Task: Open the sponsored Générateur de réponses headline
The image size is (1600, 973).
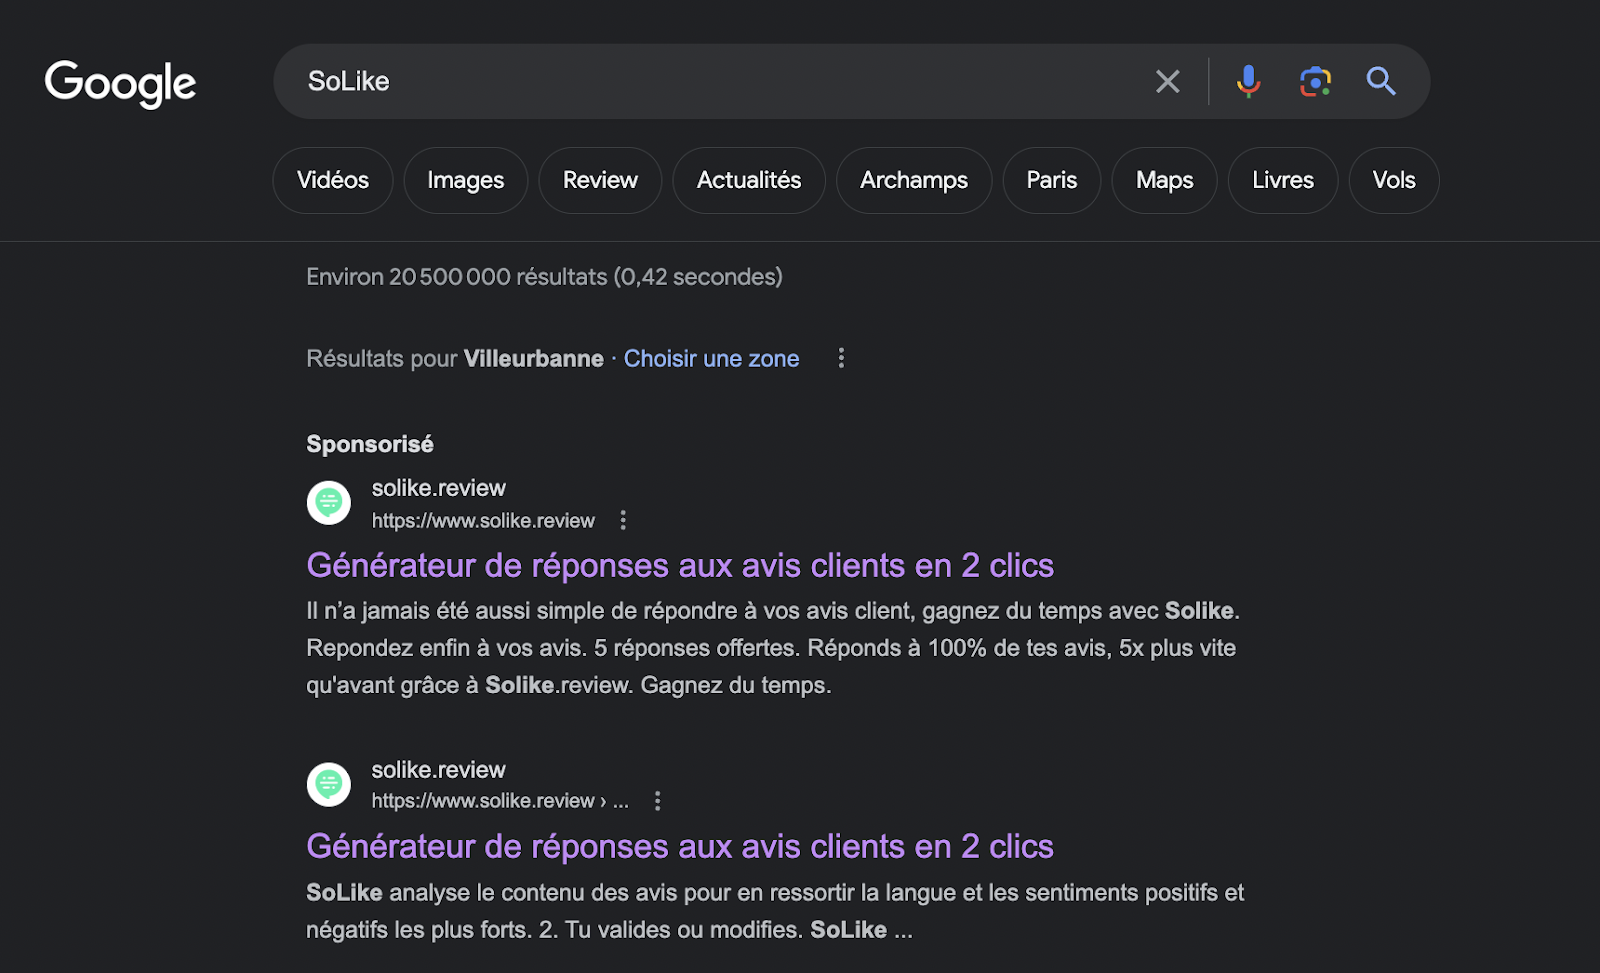Action: [x=680, y=566]
